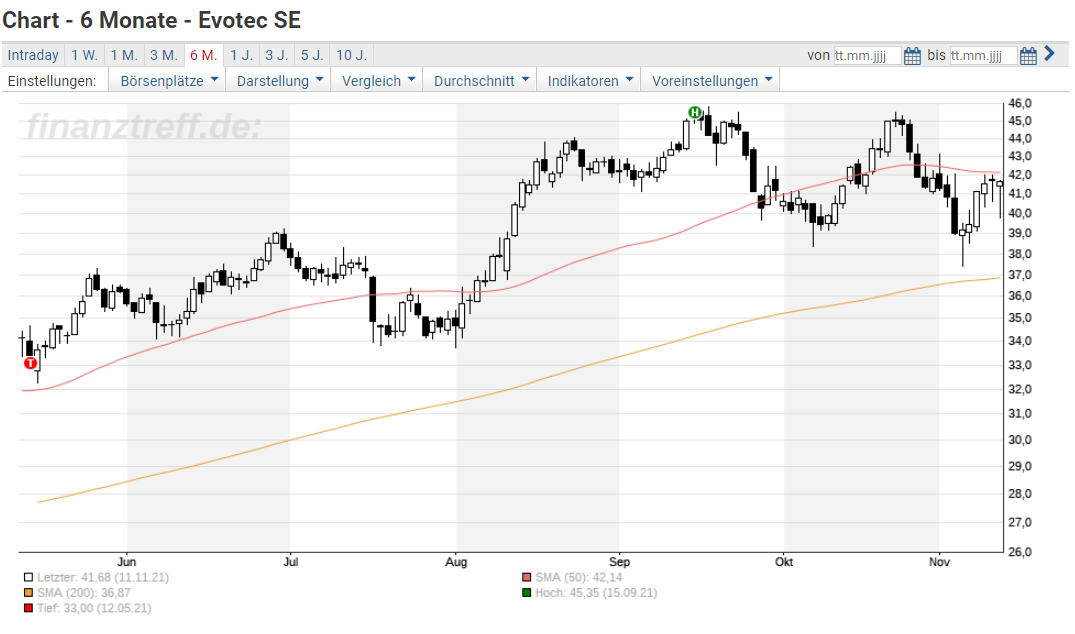
Task: Focus the 'von' start date field
Action: (867, 56)
